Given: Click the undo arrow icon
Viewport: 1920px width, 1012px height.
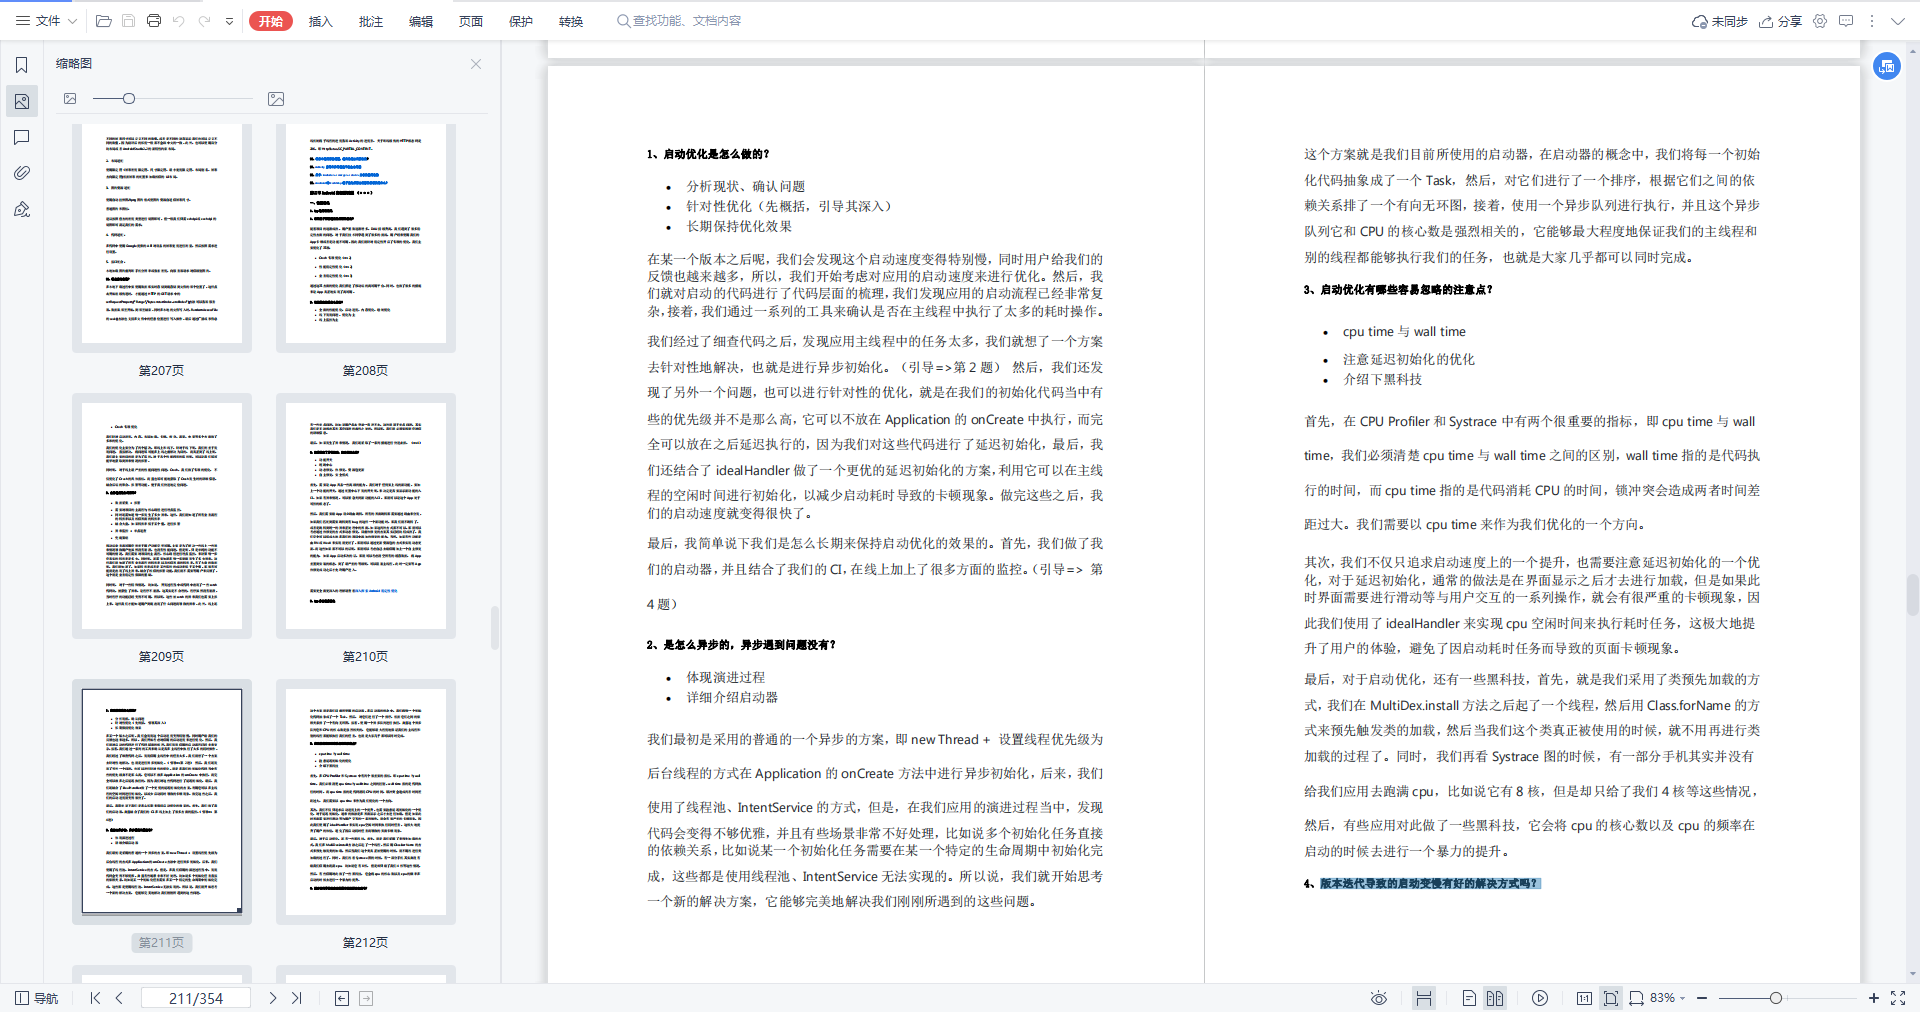Looking at the screenshot, I should click(179, 21).
